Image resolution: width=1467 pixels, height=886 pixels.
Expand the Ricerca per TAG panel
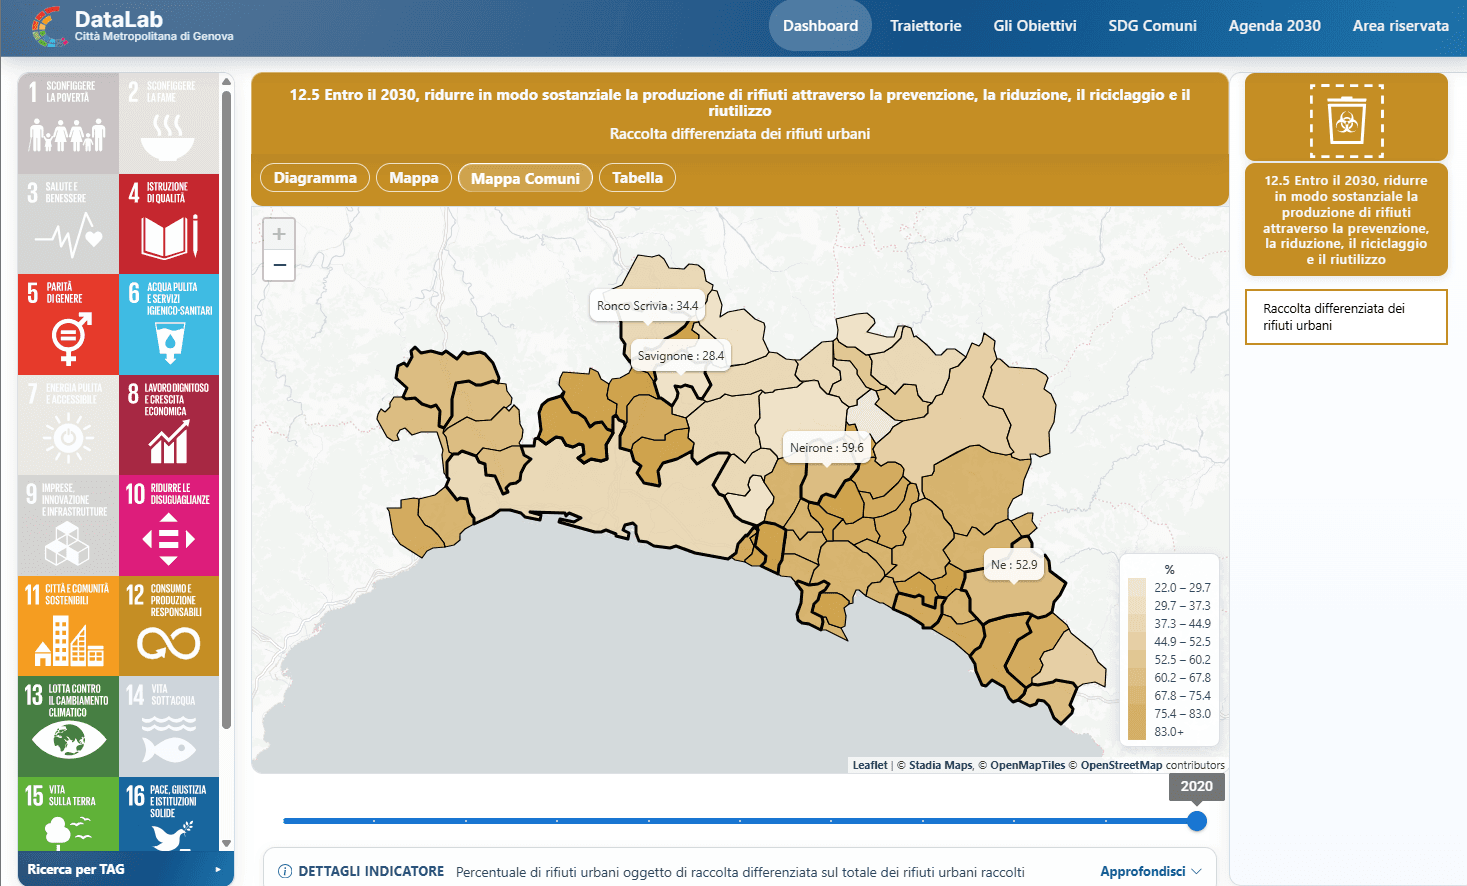point(126,869)
